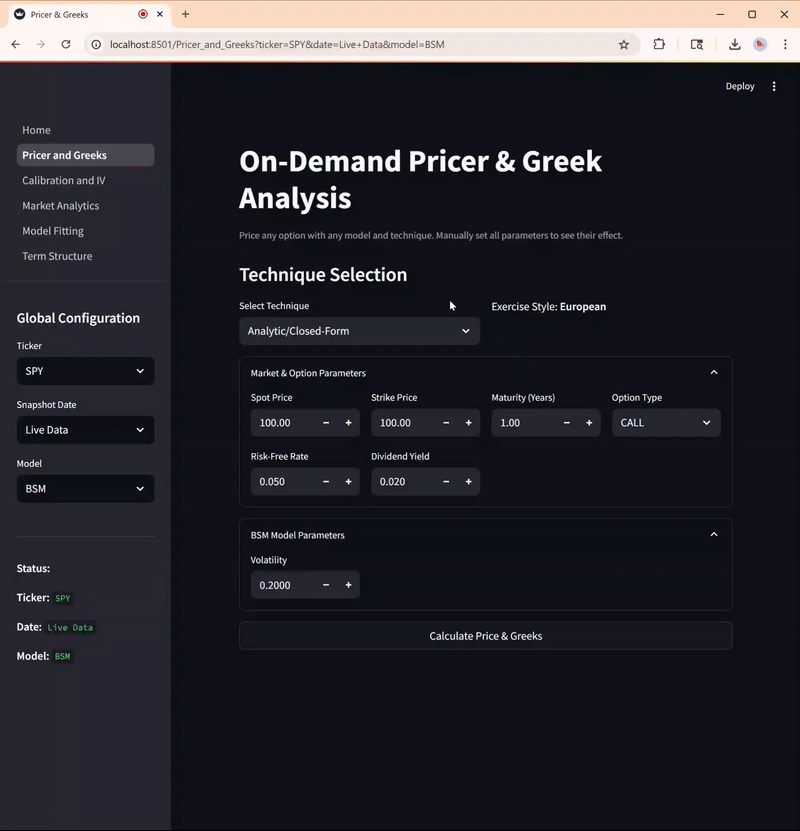Click the Exercise Style: European text
Screen dimensions: 800x831
coord(548,307)
